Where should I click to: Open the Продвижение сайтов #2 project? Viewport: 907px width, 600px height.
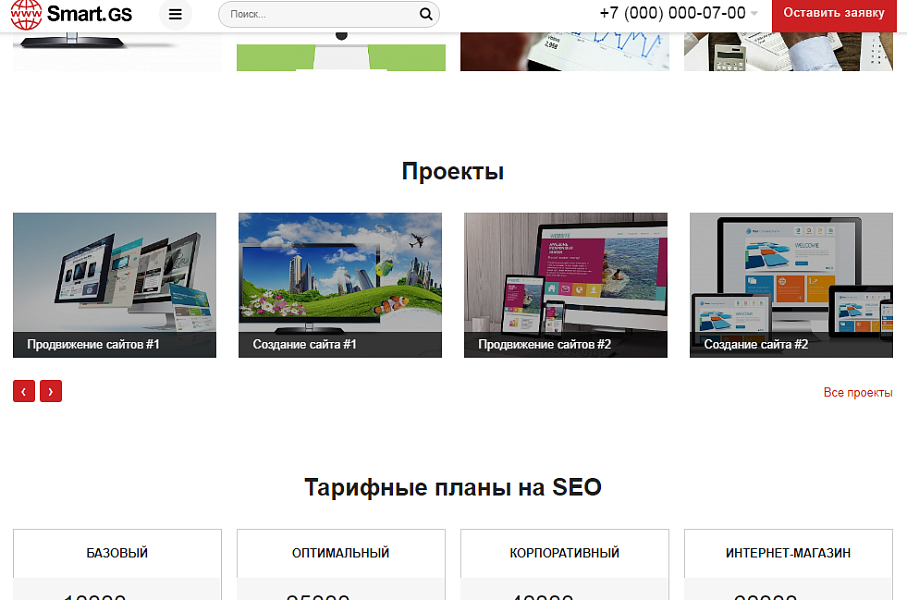tap(565, 284)
